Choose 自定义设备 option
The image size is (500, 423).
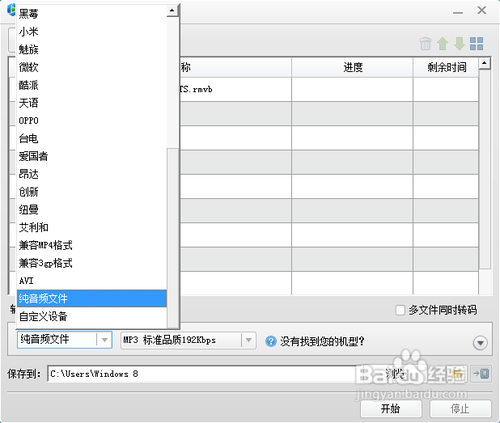pyautogui.click(x=92, y=316)
